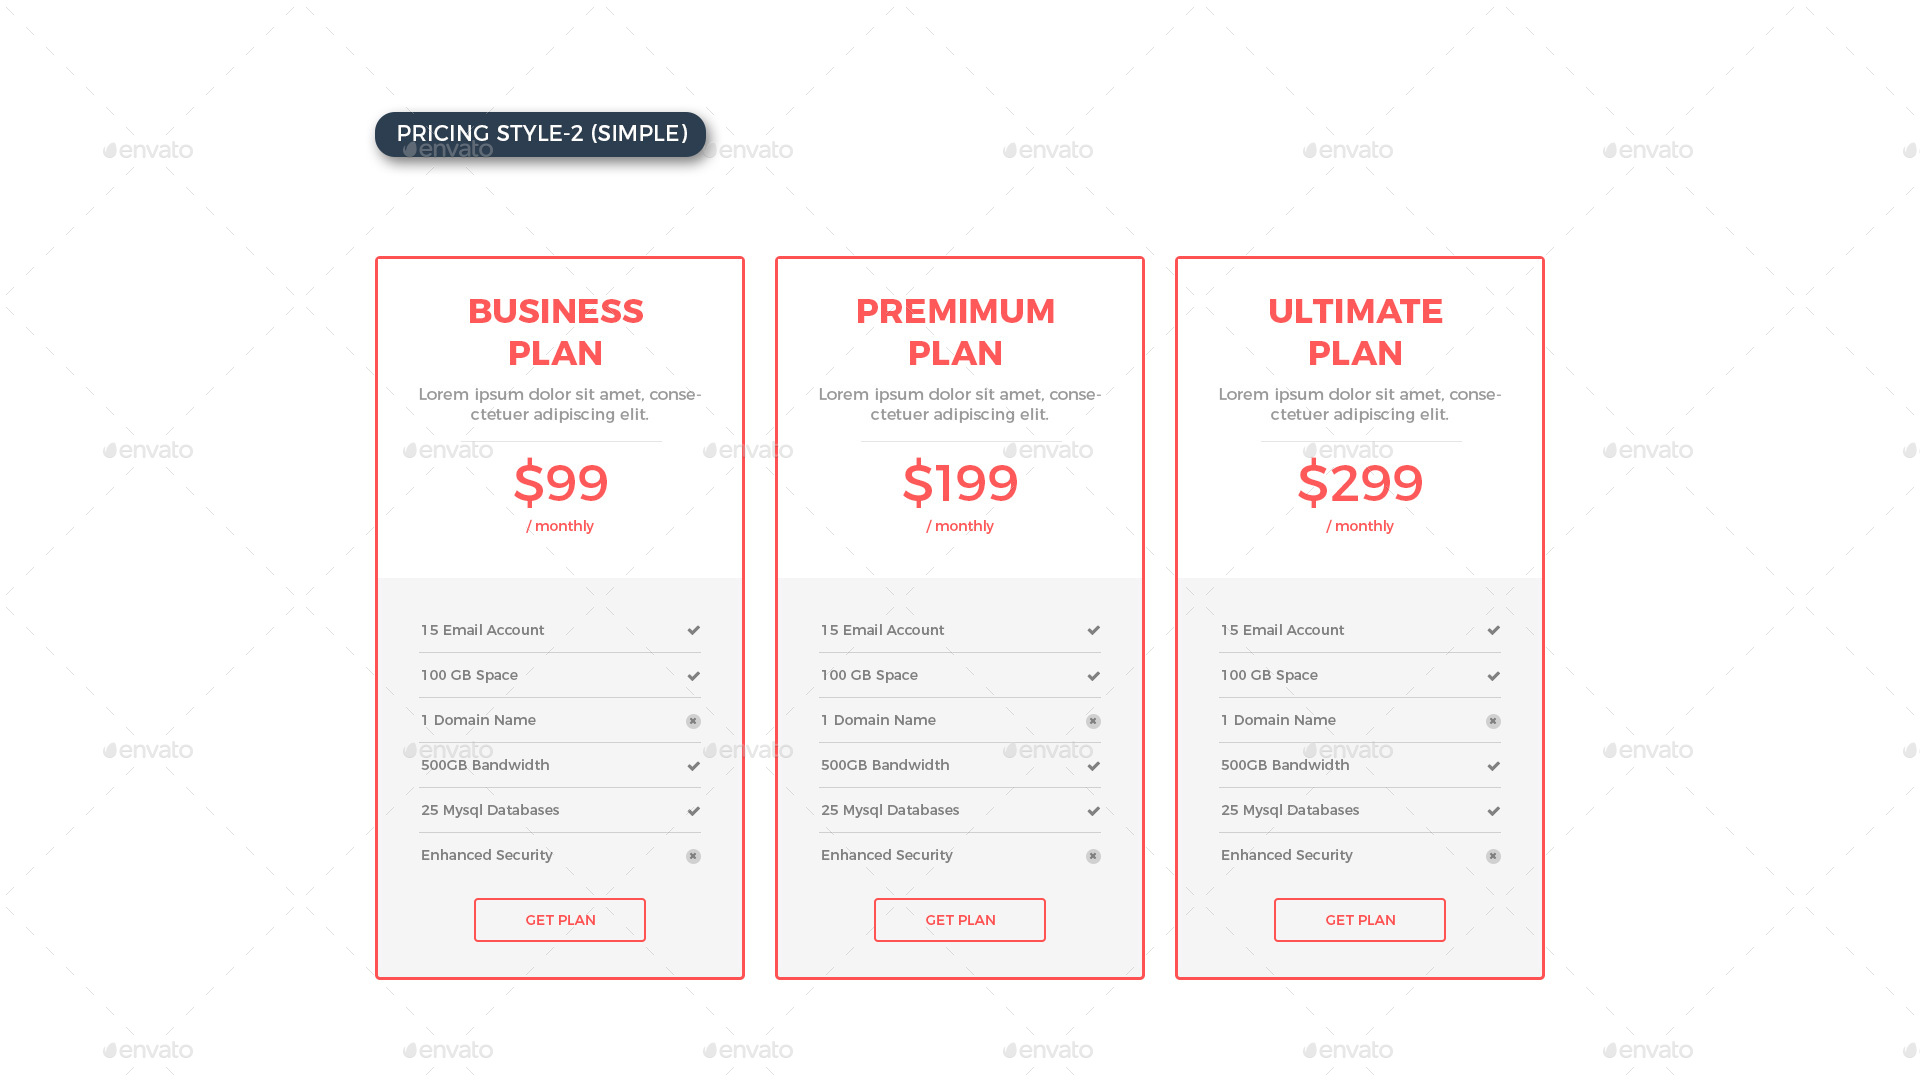Toggle the 1 Domain Name mark in Premium Plan
1920x1080 pixels.
1093,720
